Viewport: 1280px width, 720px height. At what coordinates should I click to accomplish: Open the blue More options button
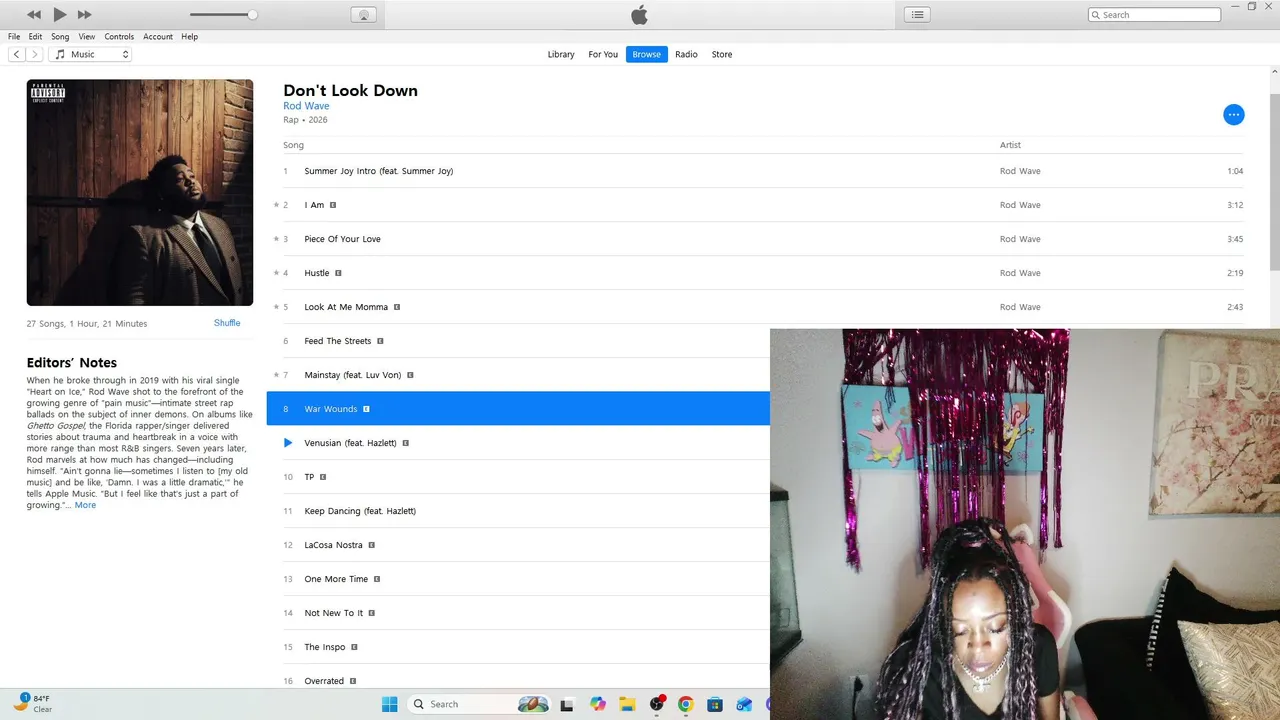pyautogui.click(x=1234, y=115)
